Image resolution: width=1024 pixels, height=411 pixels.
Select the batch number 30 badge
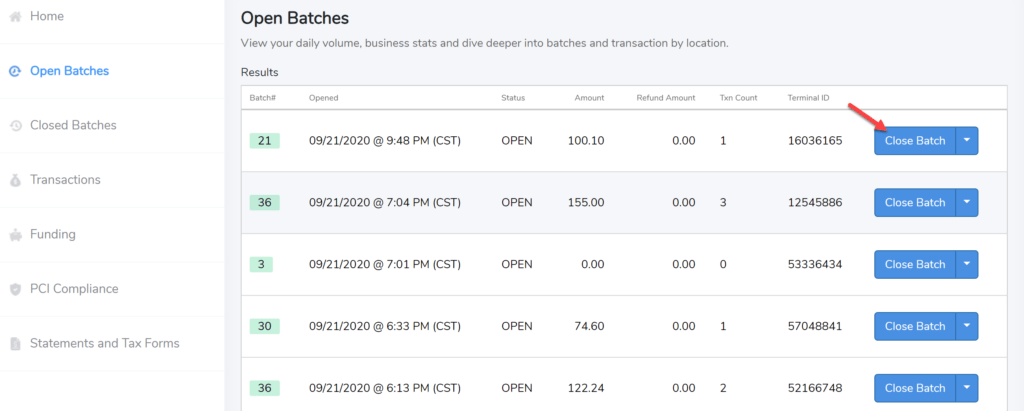(264, 326)
